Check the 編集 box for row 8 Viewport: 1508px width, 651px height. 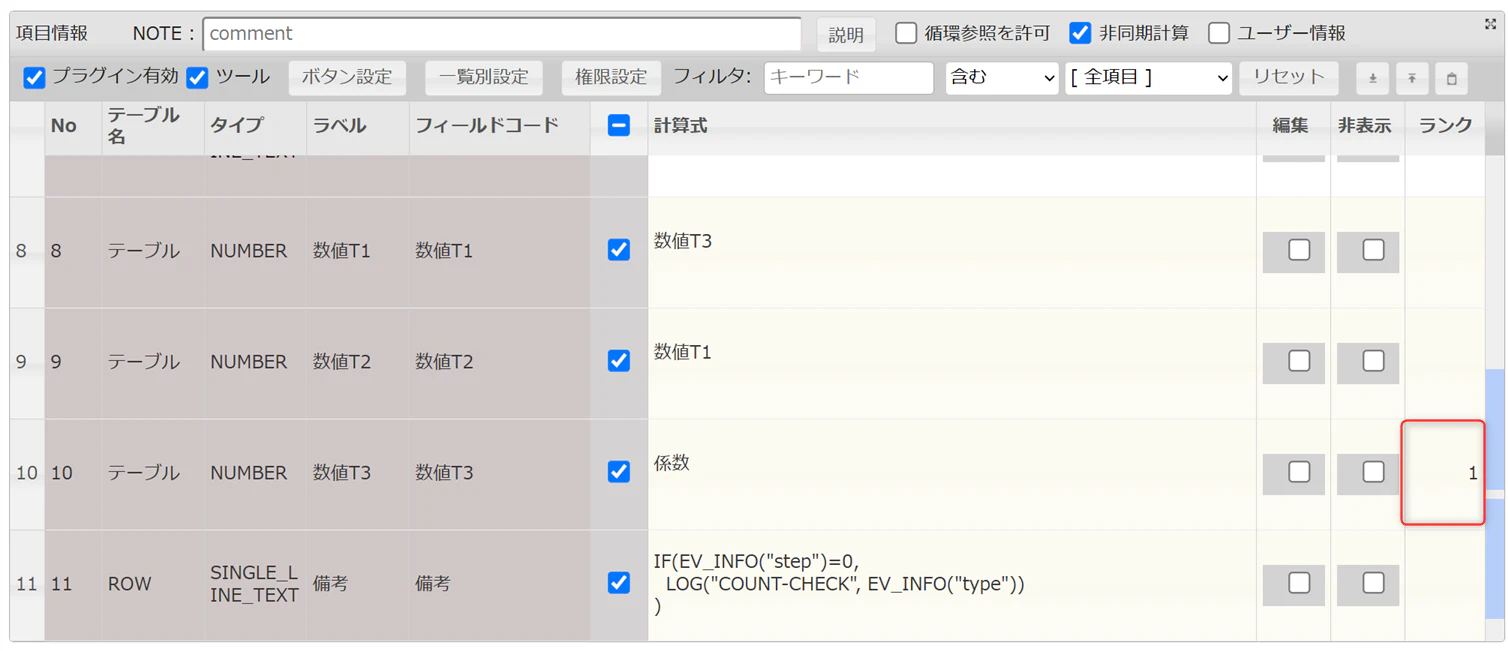click(1299, 250)
